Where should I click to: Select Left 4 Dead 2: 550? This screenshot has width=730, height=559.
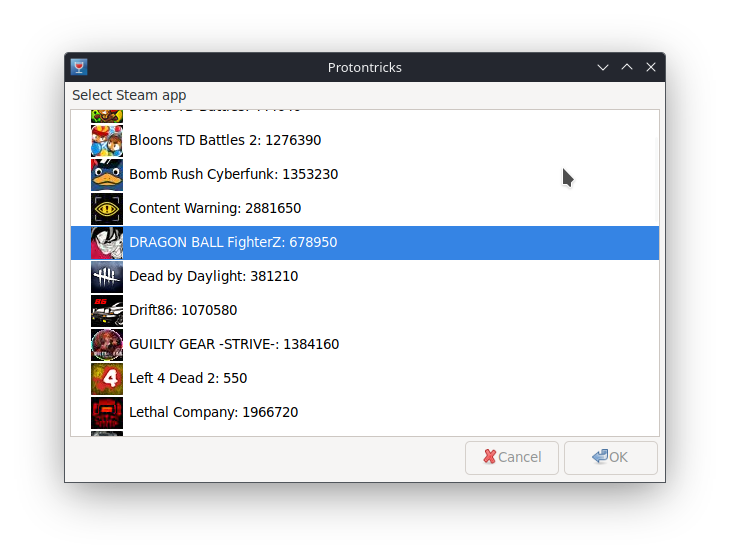pos(365,378)
